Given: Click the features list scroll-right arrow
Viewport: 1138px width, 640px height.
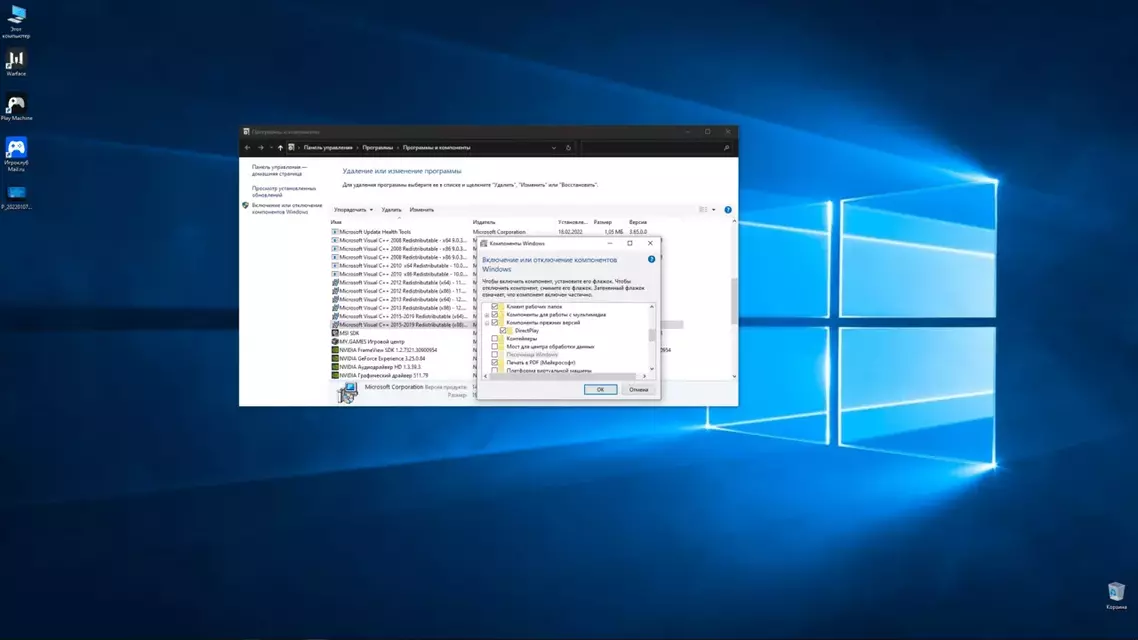Looking at the screenshot, I should pyautogui.click(x=644, y=376).
